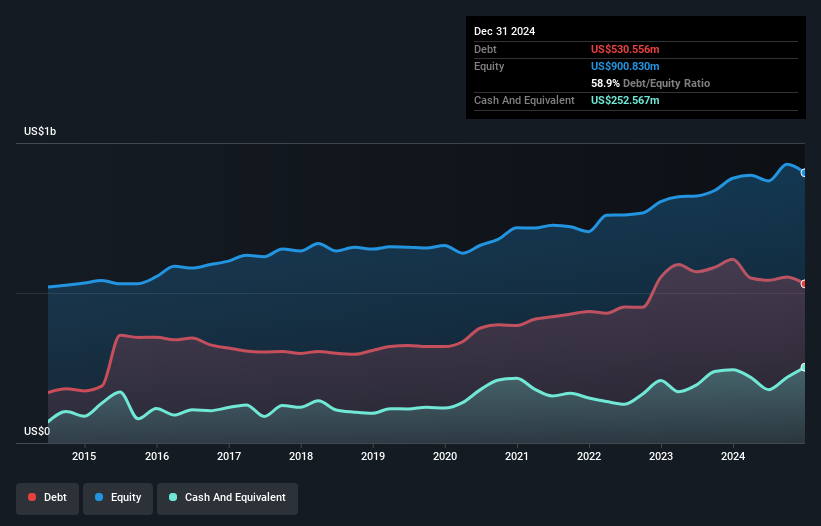The width and height of the screenshot is (821, 526).
Task: Click the US$1b y-axis label
Action: [40, 131]
